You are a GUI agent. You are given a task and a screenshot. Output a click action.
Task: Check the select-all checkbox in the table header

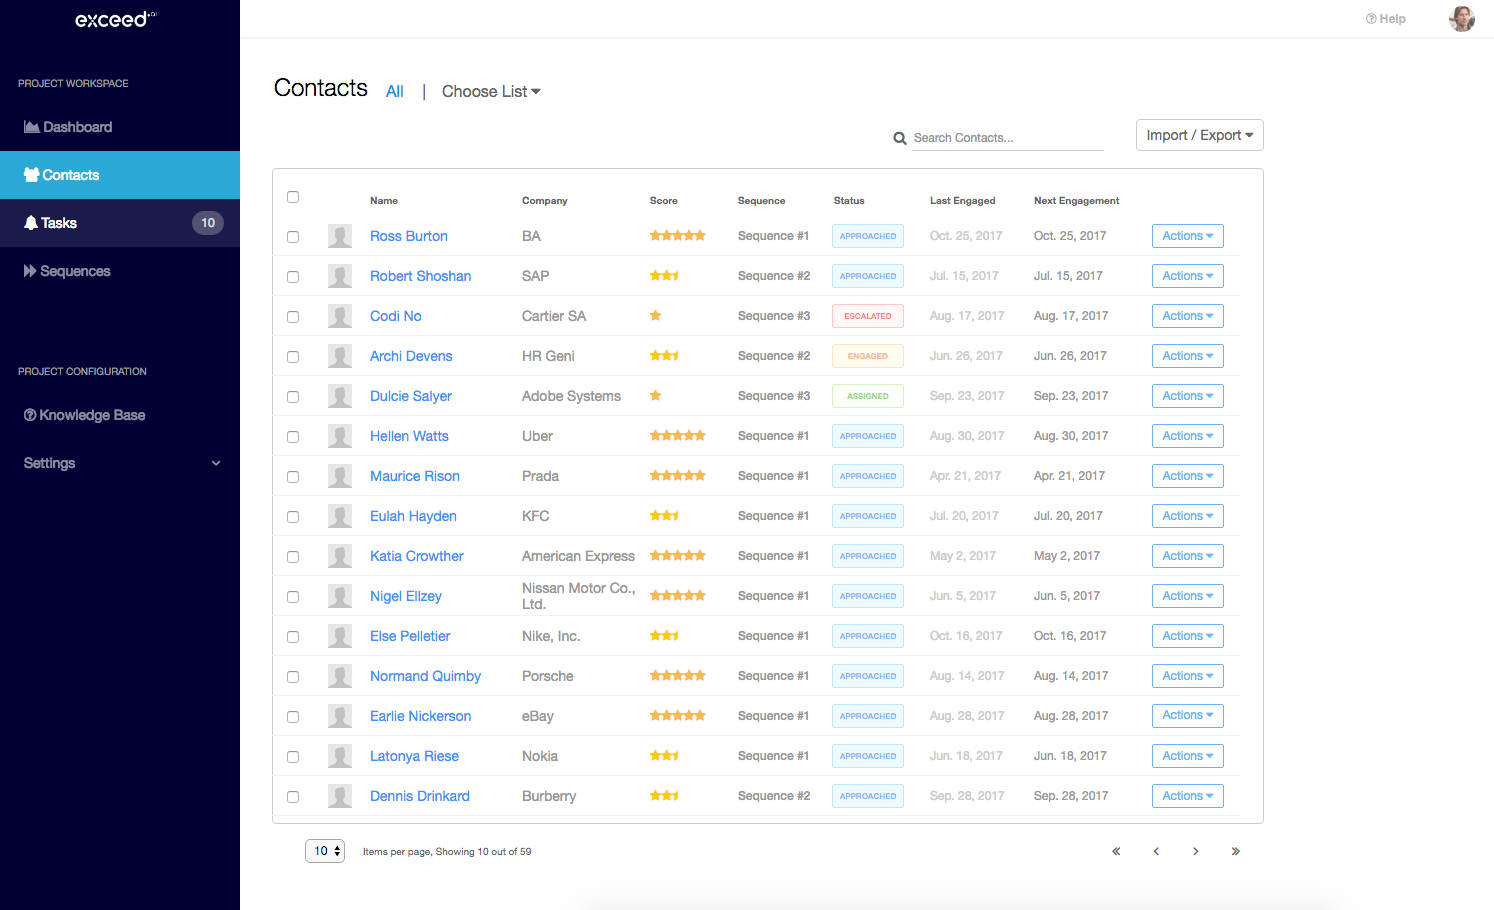pos(292,197)
